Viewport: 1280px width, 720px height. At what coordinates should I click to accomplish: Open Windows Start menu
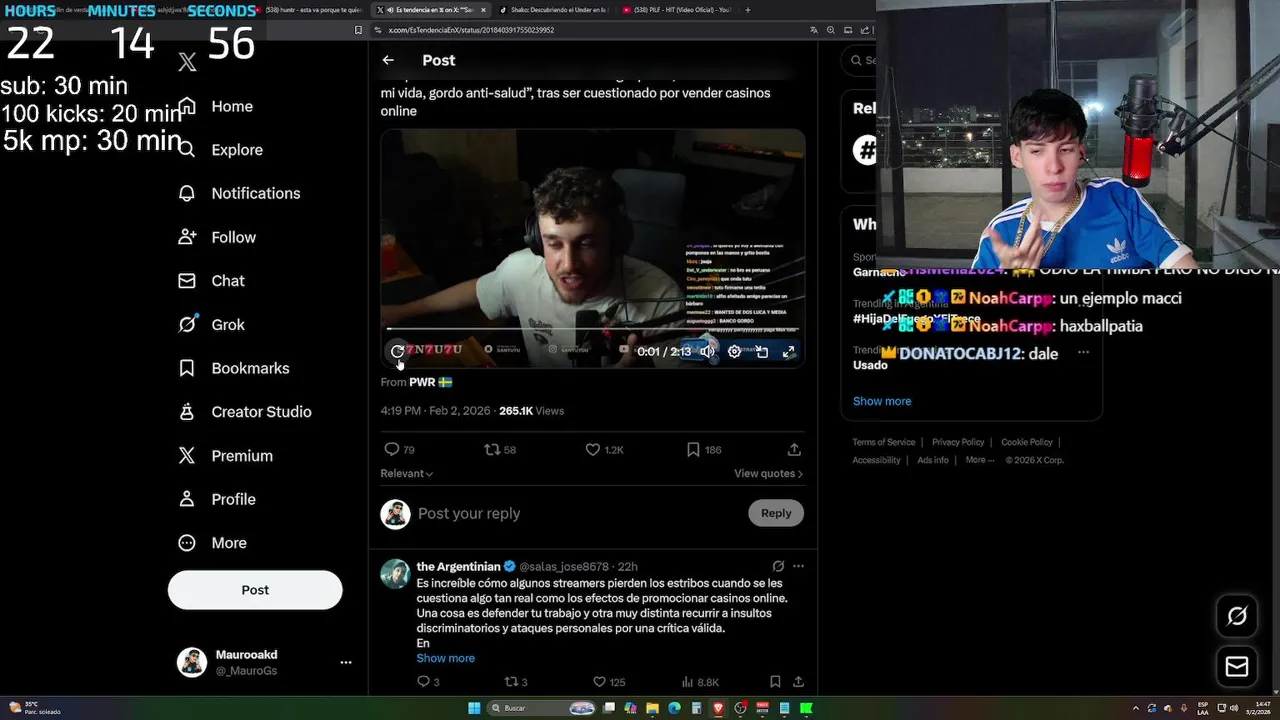(474, 708)
